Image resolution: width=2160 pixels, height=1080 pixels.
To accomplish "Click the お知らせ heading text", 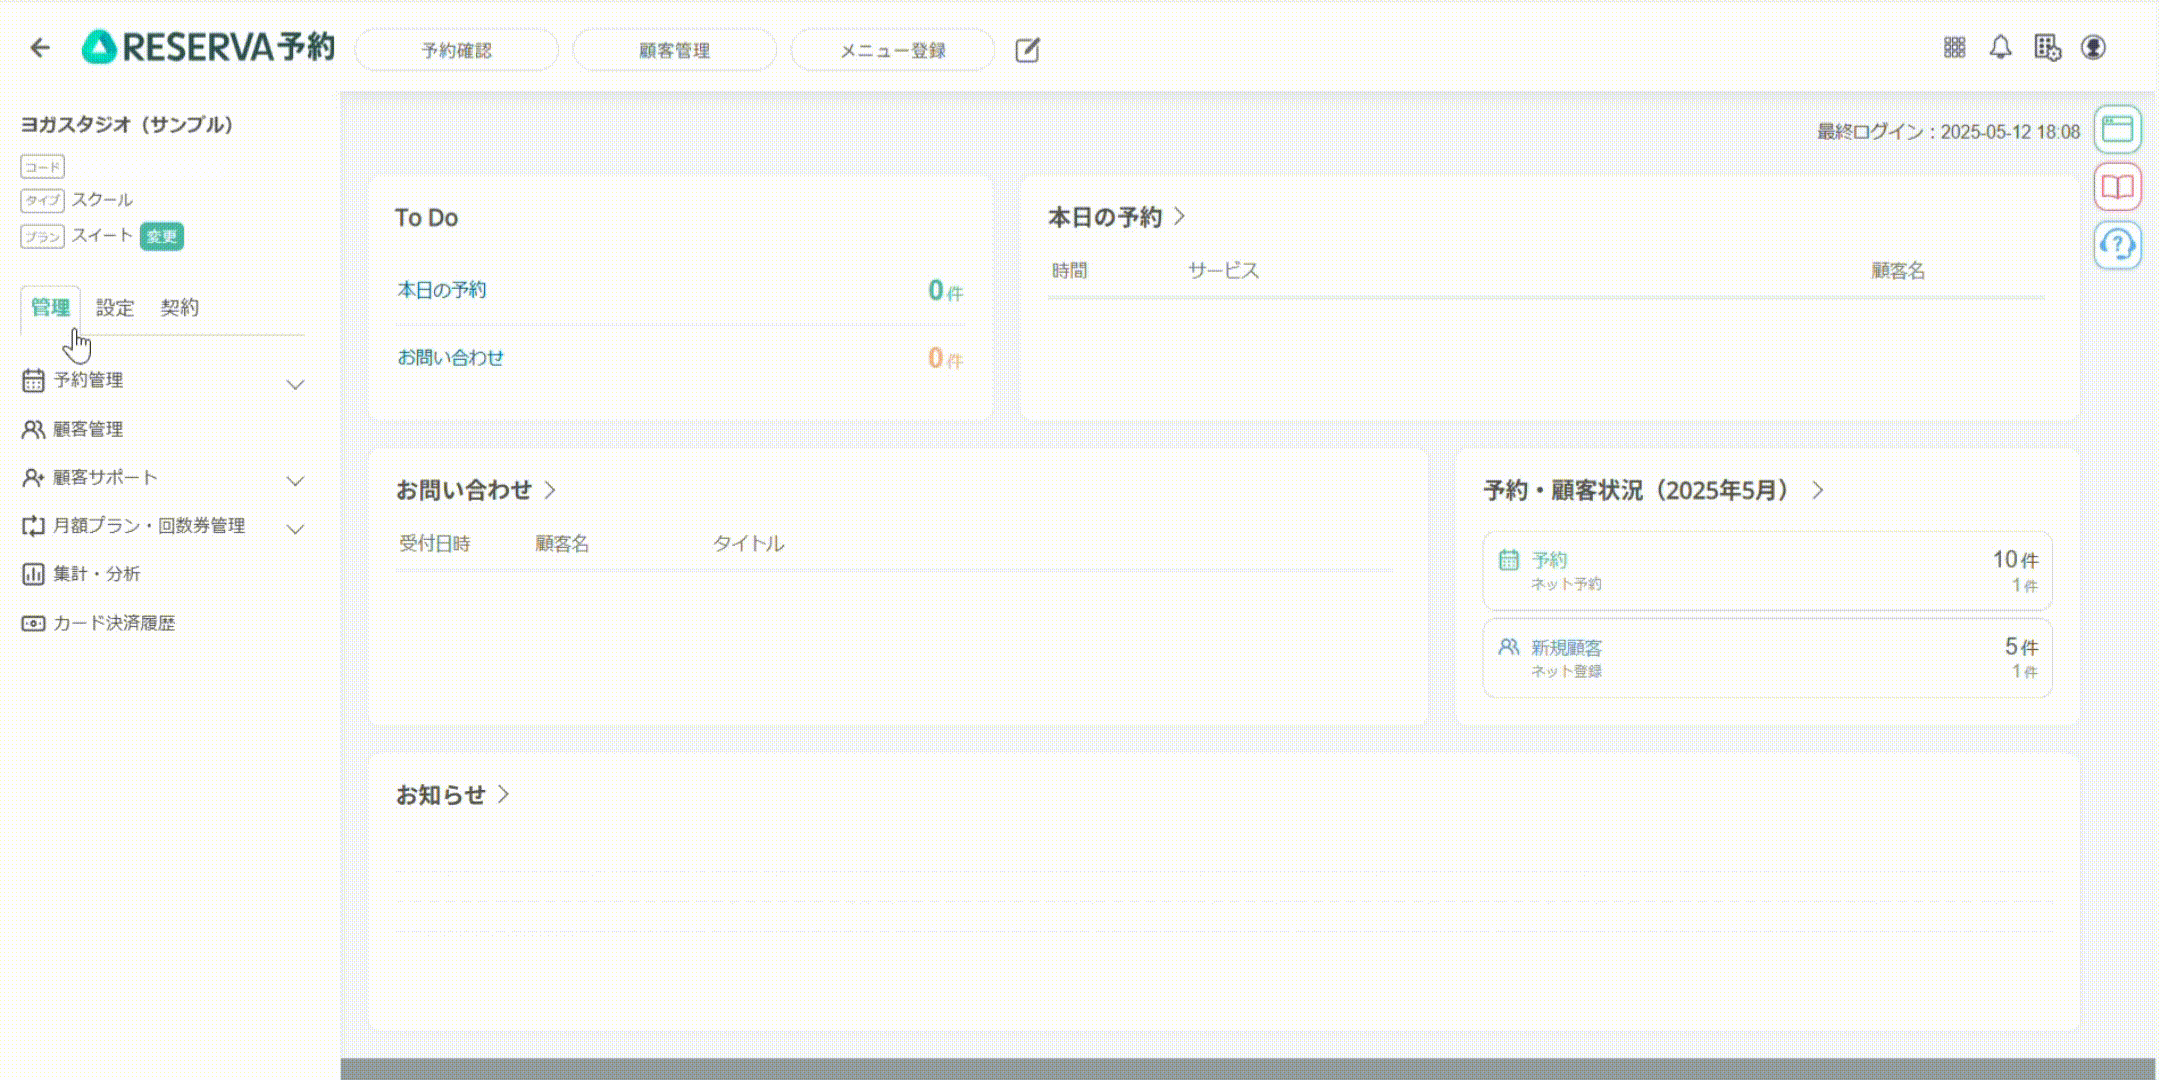I will pyautogui.click(x=441, y=794).
